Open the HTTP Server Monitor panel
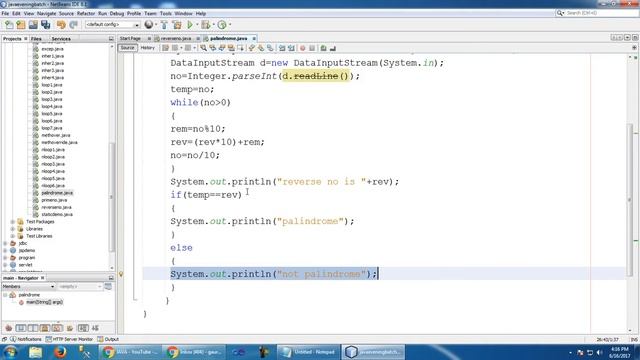The height and width of the screenshot is (360, 640). pos(69,339)
